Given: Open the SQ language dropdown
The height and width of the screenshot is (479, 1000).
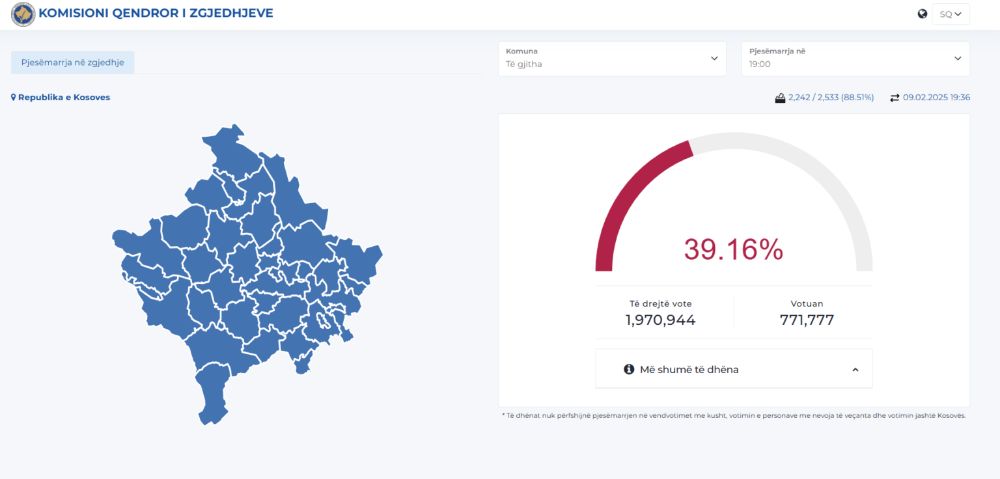Looking at the screenshot, I should (x=951, y=14).
